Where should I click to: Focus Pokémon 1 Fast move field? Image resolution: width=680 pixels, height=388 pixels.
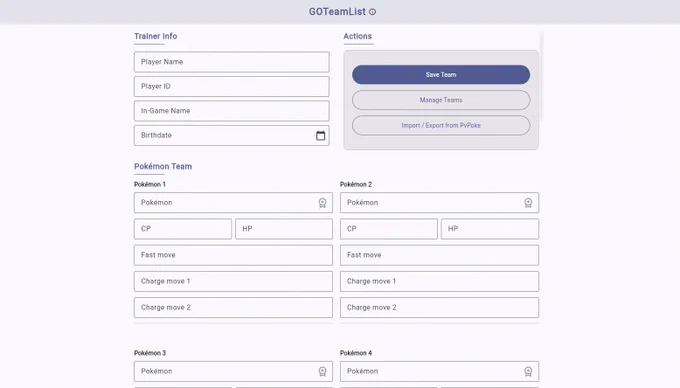click(233, 255)
